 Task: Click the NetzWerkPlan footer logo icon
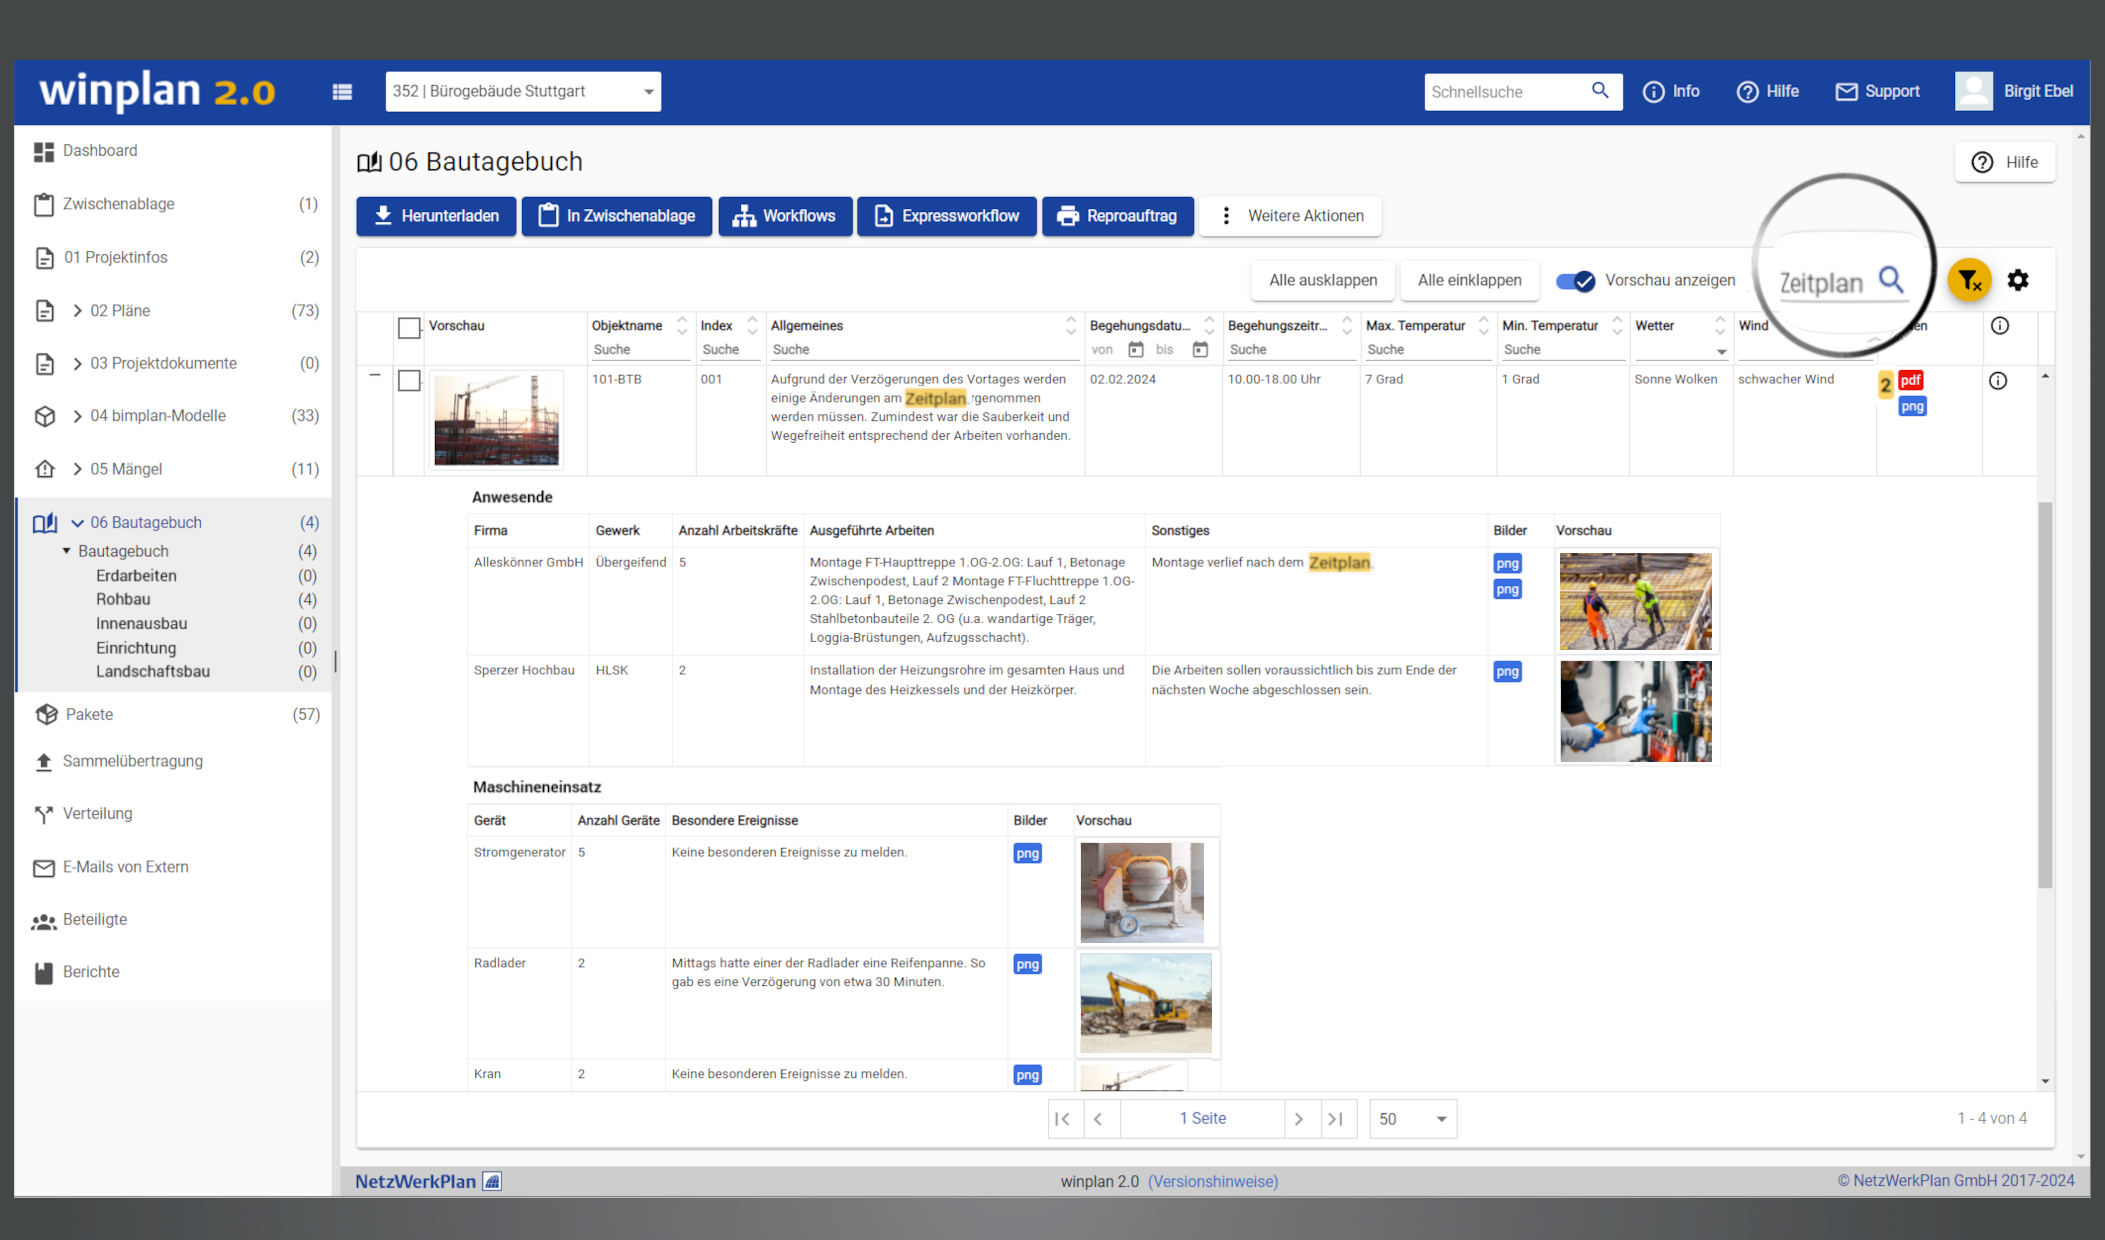[492, 1181]
